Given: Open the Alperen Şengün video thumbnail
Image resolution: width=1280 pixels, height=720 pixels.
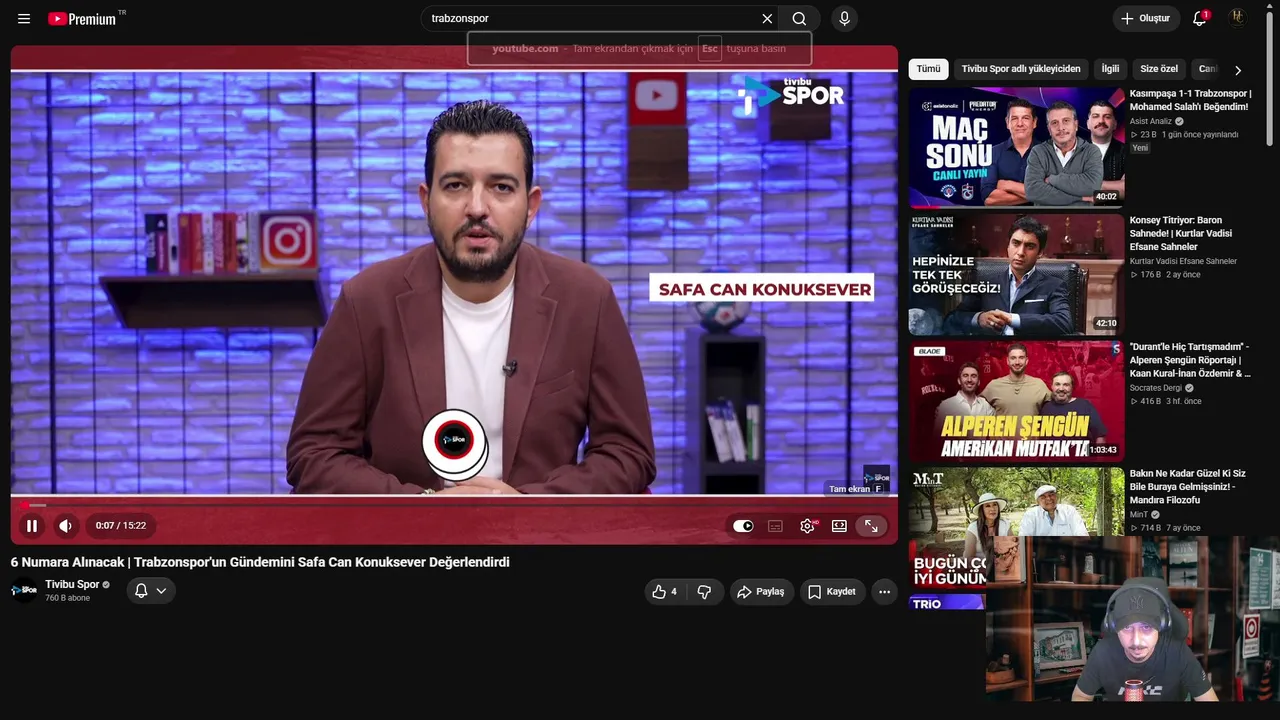Looking at the screenshot, I should point(1016,401).
